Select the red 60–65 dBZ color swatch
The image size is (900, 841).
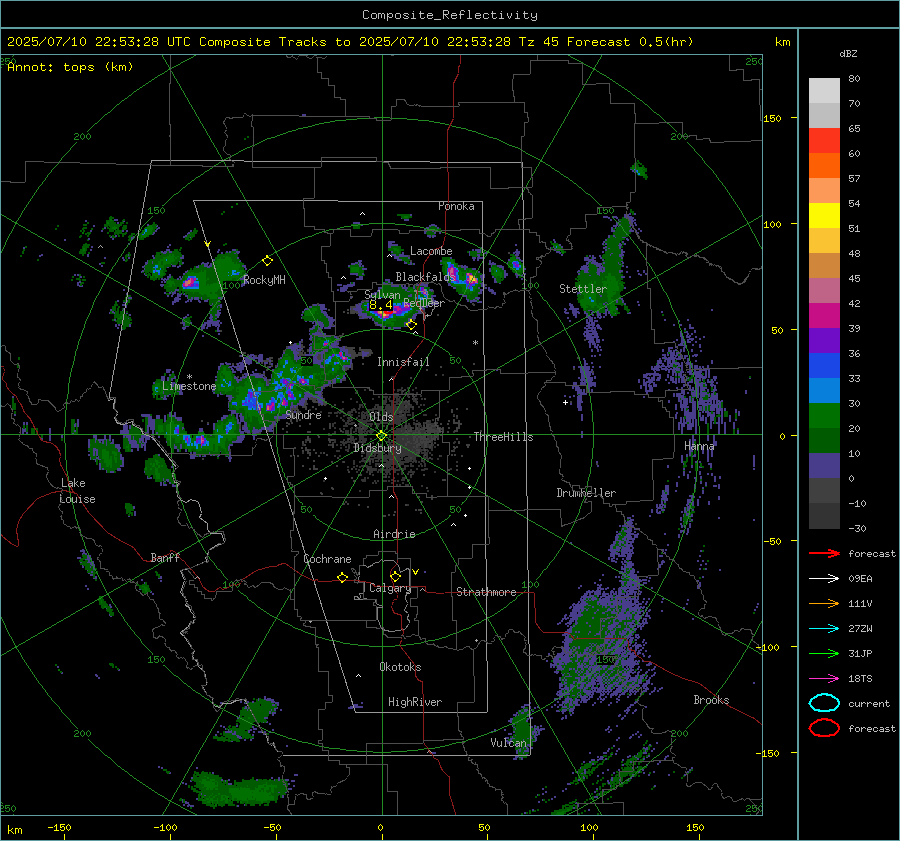tap(824, 141)
